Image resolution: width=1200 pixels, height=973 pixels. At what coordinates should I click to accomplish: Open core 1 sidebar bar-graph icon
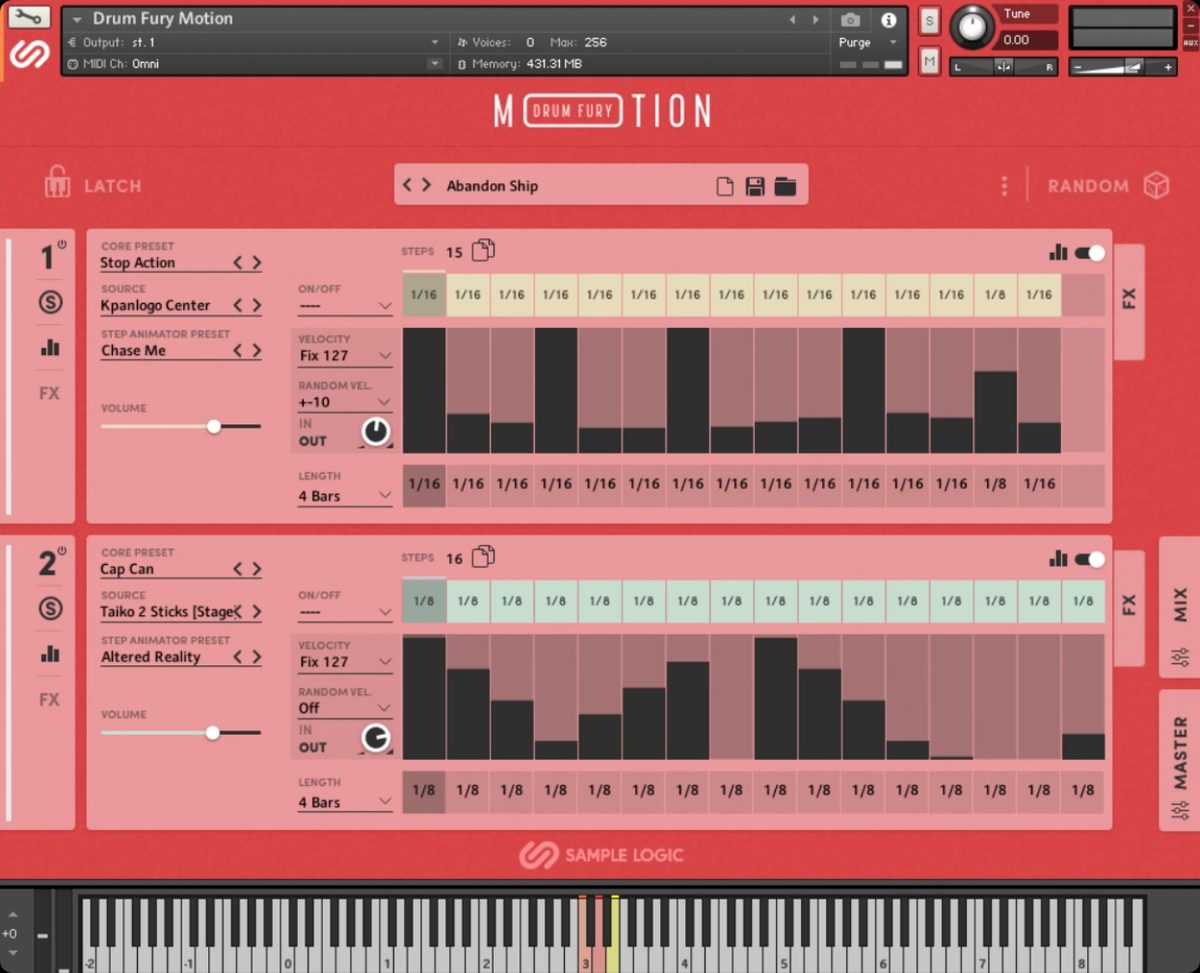coord(50,348)
